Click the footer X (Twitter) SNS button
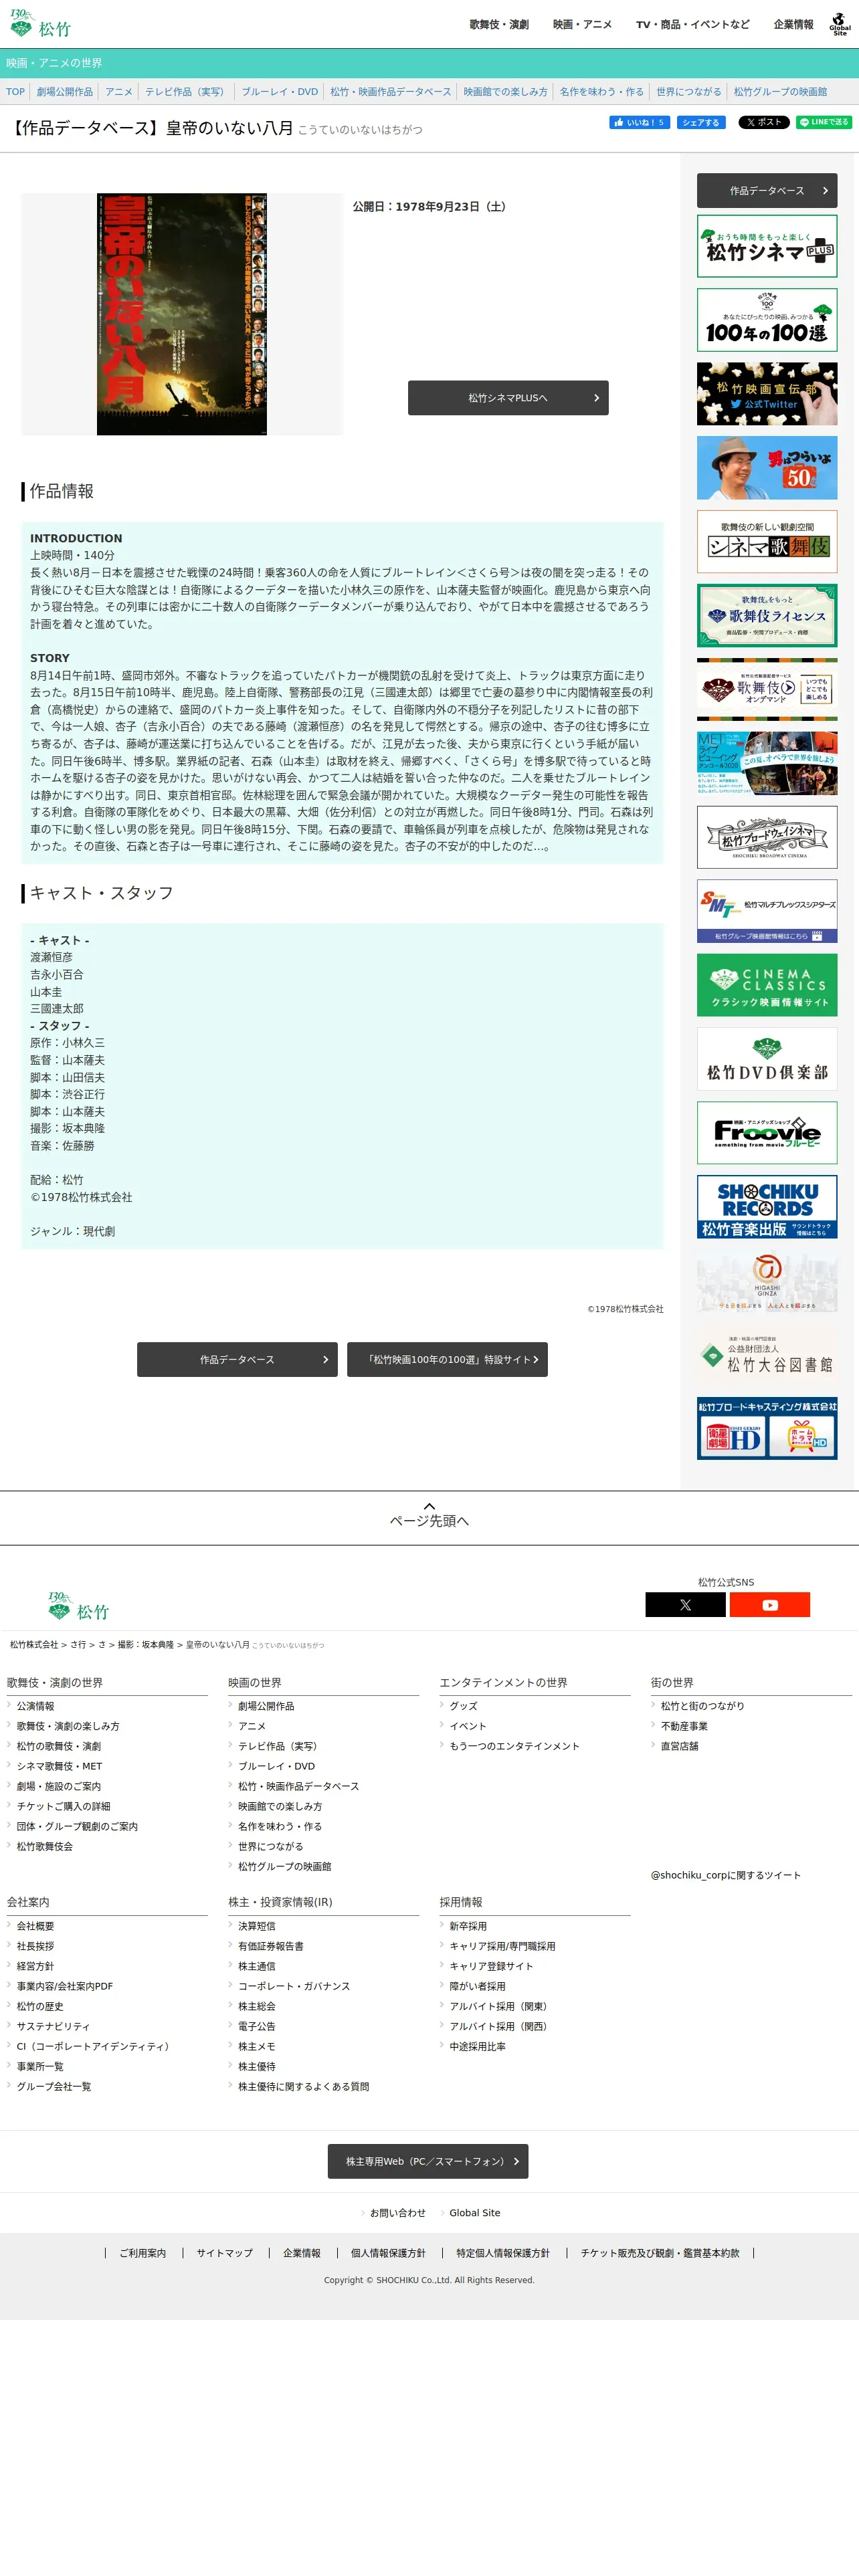 pos(685,1605)
